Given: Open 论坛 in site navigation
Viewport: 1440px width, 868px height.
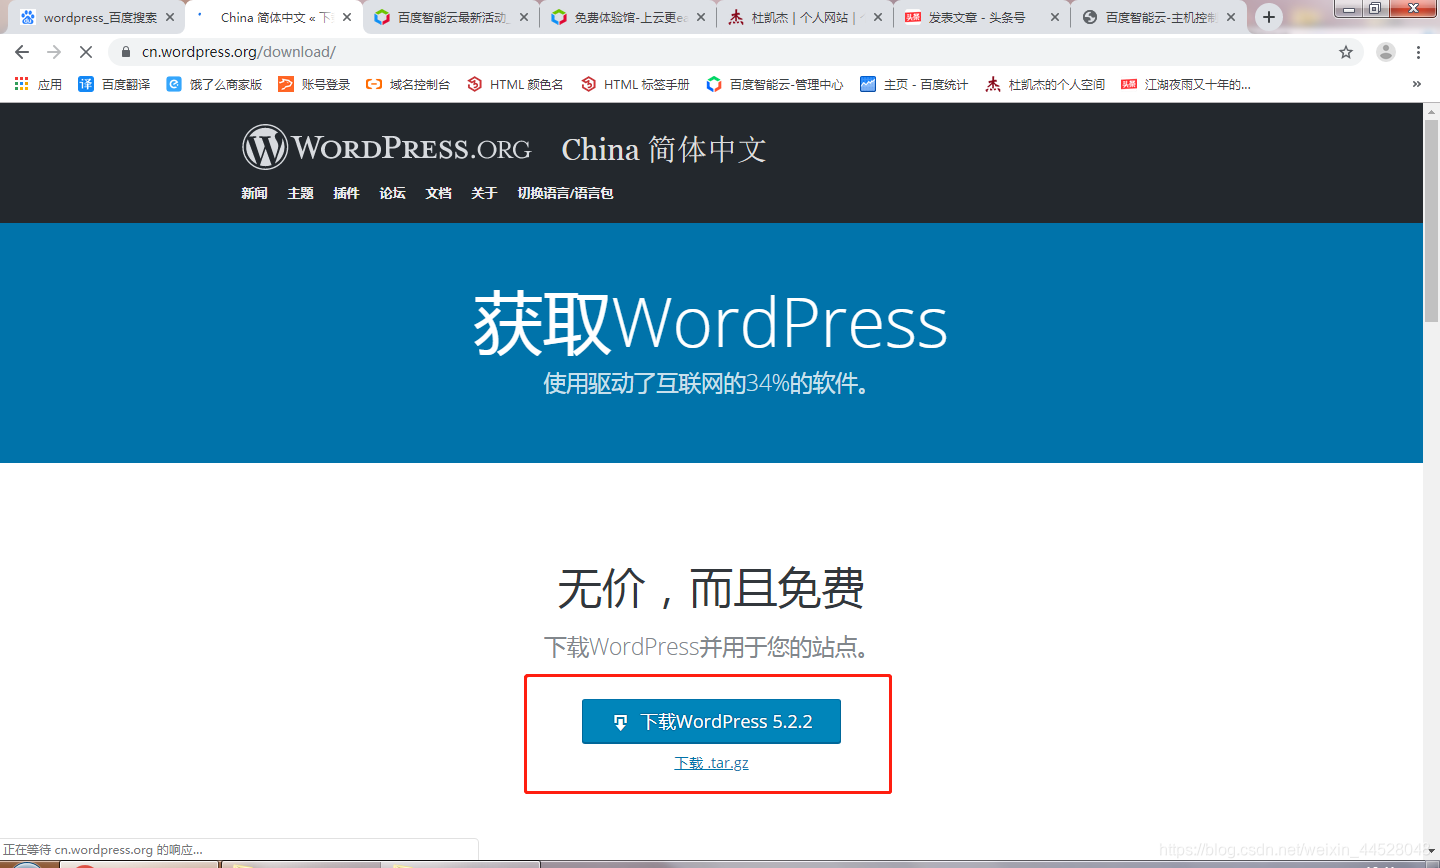Looking at the screenshot, I should point(392,193).
